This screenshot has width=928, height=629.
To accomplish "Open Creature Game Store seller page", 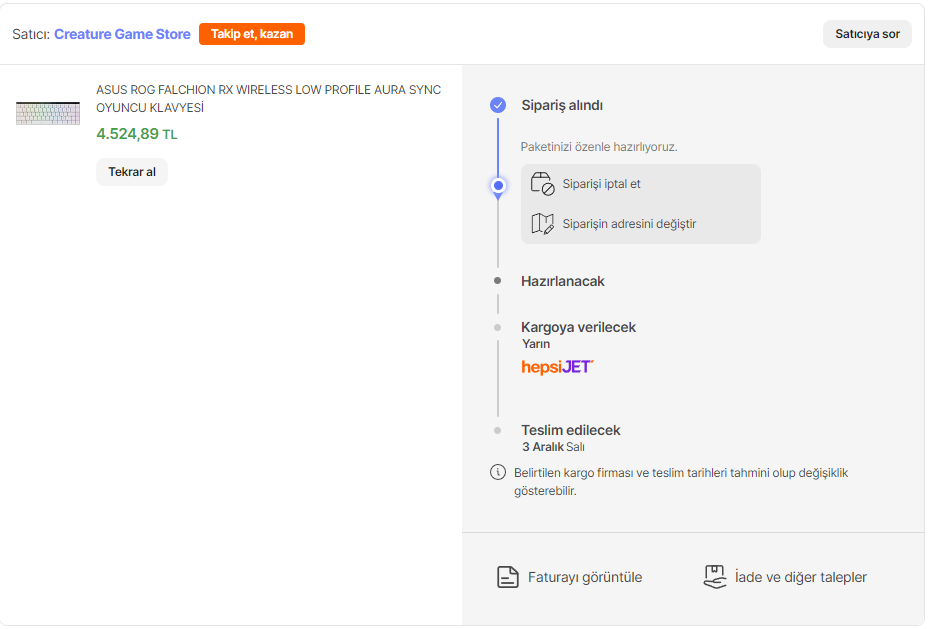I will [122, 34].
